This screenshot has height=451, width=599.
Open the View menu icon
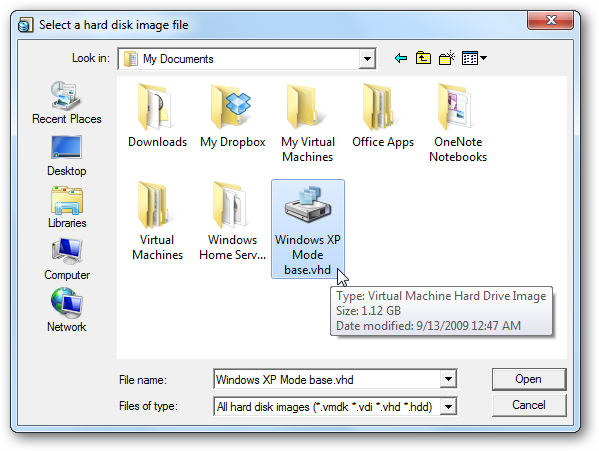coord(474,58)
